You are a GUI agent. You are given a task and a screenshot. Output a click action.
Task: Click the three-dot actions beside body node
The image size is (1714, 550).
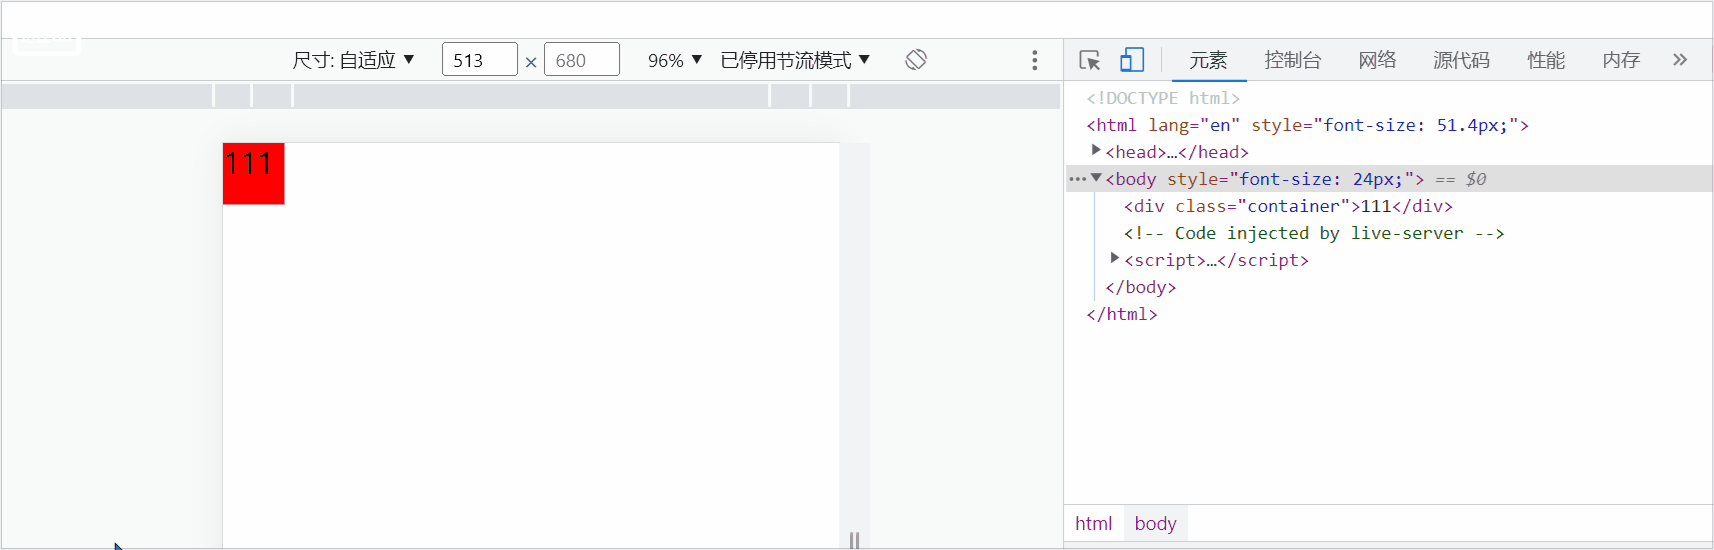pos(1077,179)
